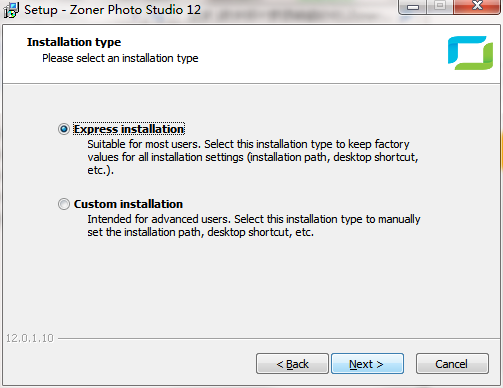Go Back to the previous step
Screen dimensions: 503x388
[292, 364]
